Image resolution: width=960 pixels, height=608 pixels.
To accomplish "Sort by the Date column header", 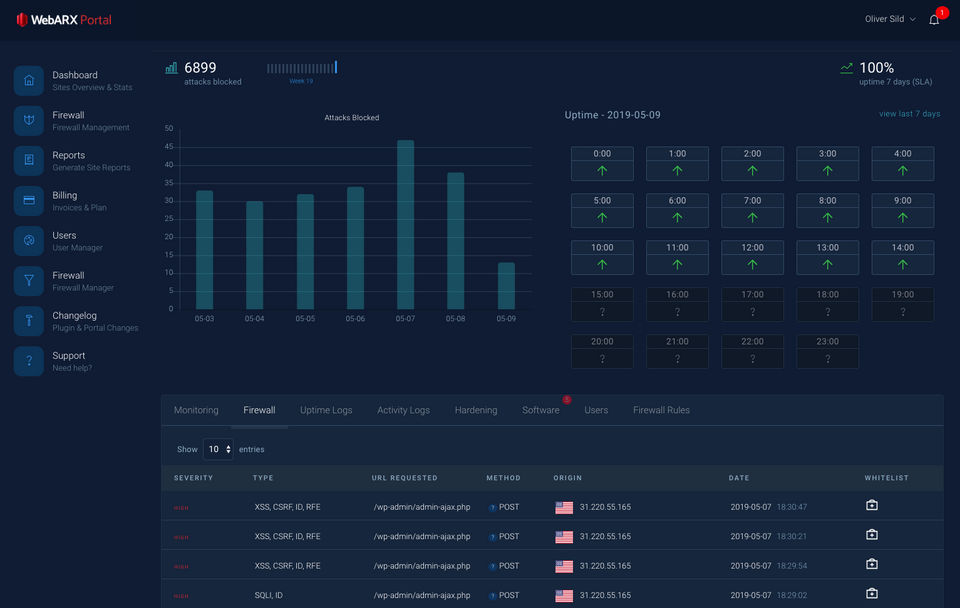I will click(x=739, y=478).
